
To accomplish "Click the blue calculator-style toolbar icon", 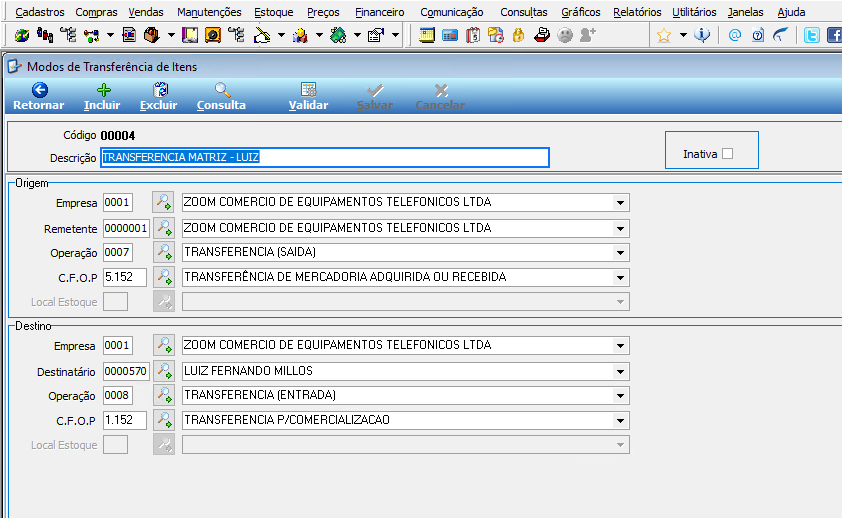I will click(449, 35).
